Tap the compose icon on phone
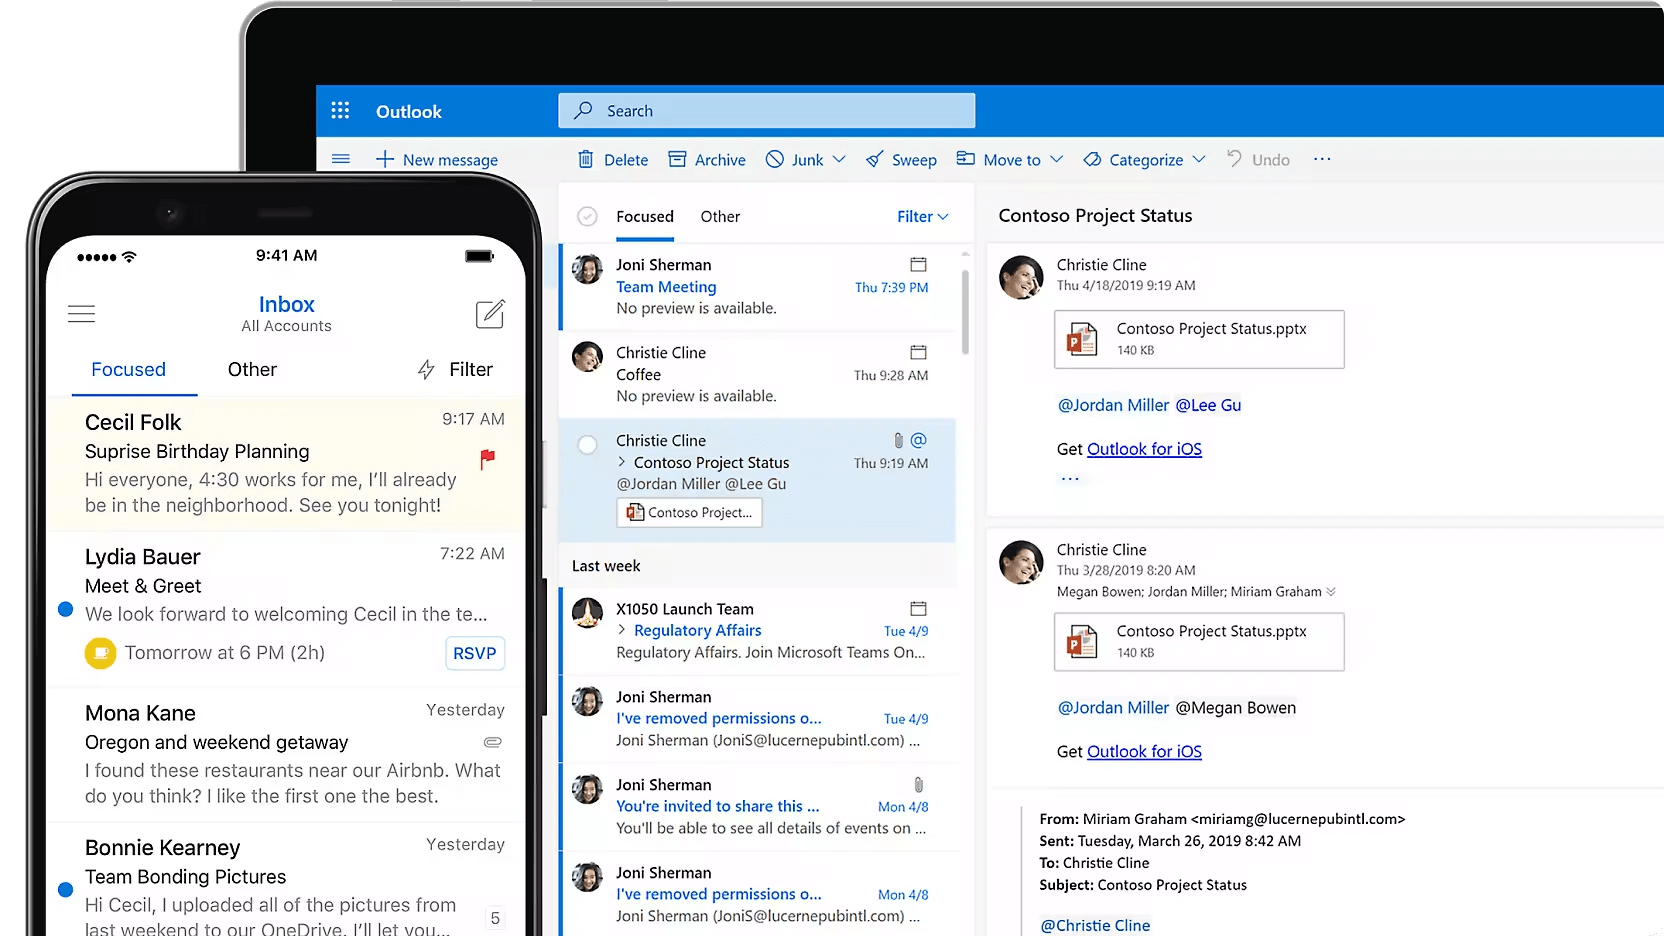 pyautogui.click(x=490, y=314)
